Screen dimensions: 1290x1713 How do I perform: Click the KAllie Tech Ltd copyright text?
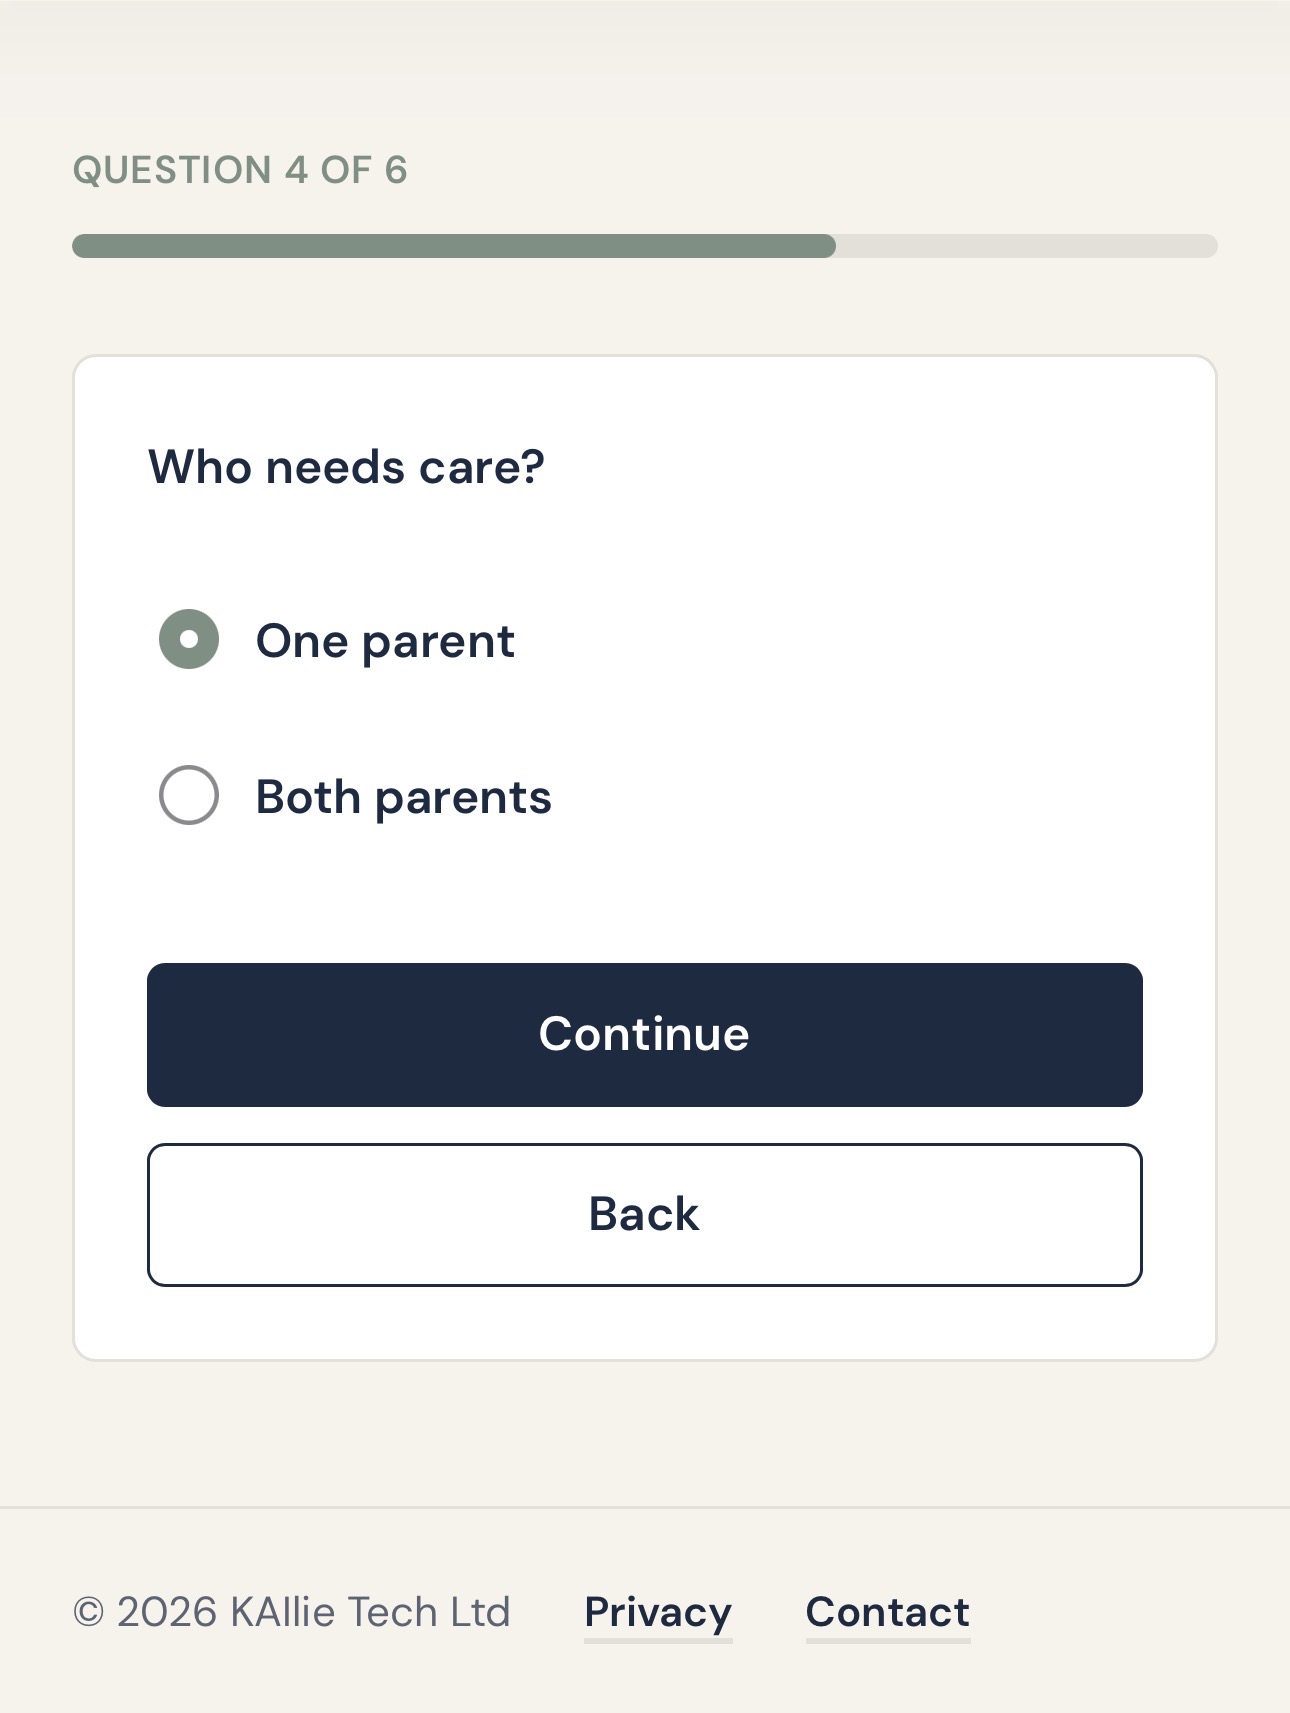tap(370, 1612)
